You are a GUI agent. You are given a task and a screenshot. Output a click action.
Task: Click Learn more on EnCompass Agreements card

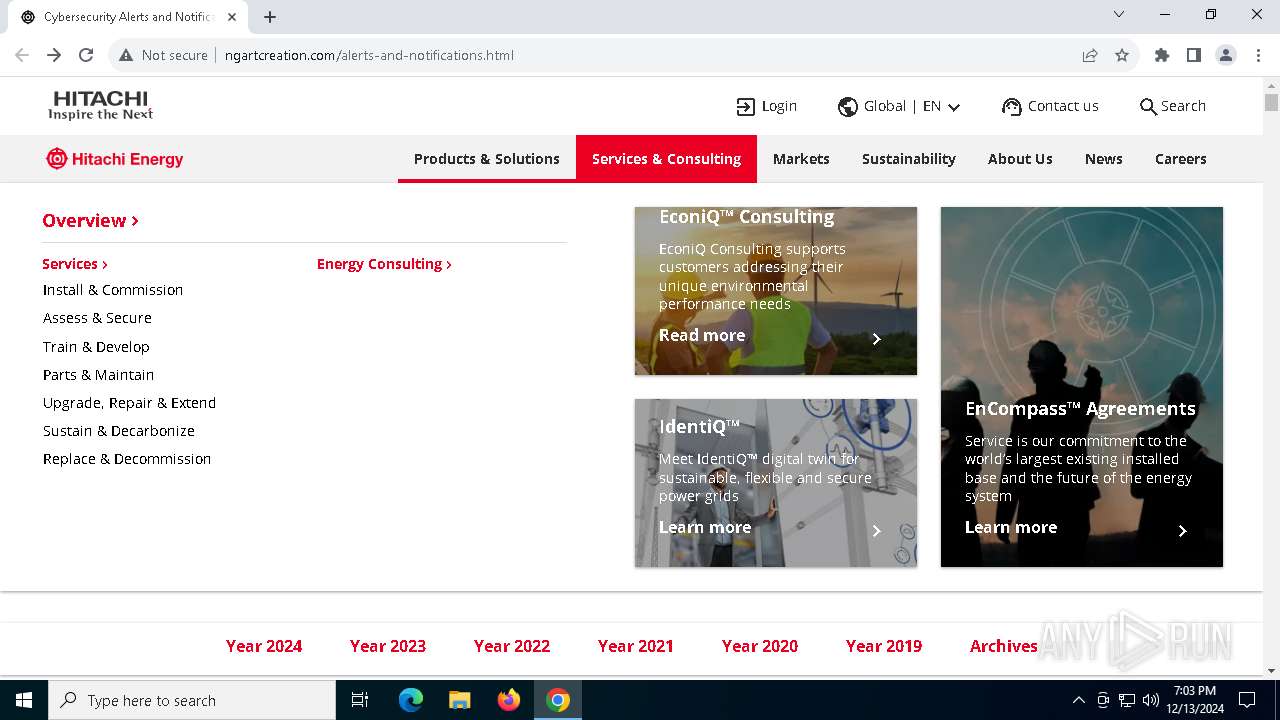[1011, 528]
